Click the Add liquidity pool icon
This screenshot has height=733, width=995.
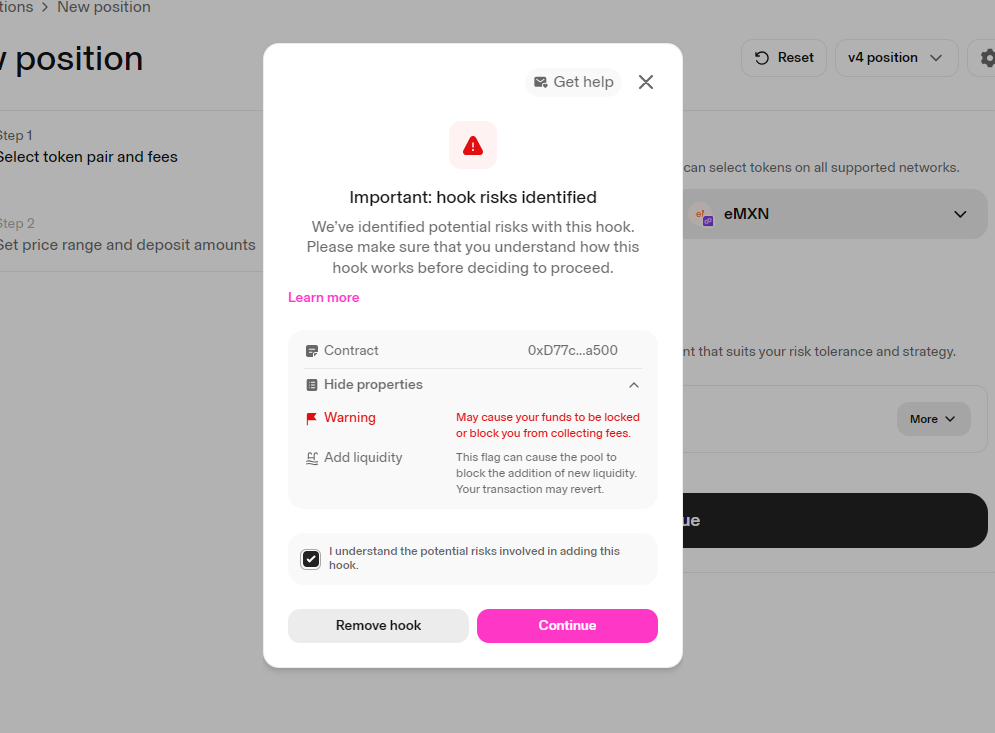click(x=312, y=458)
